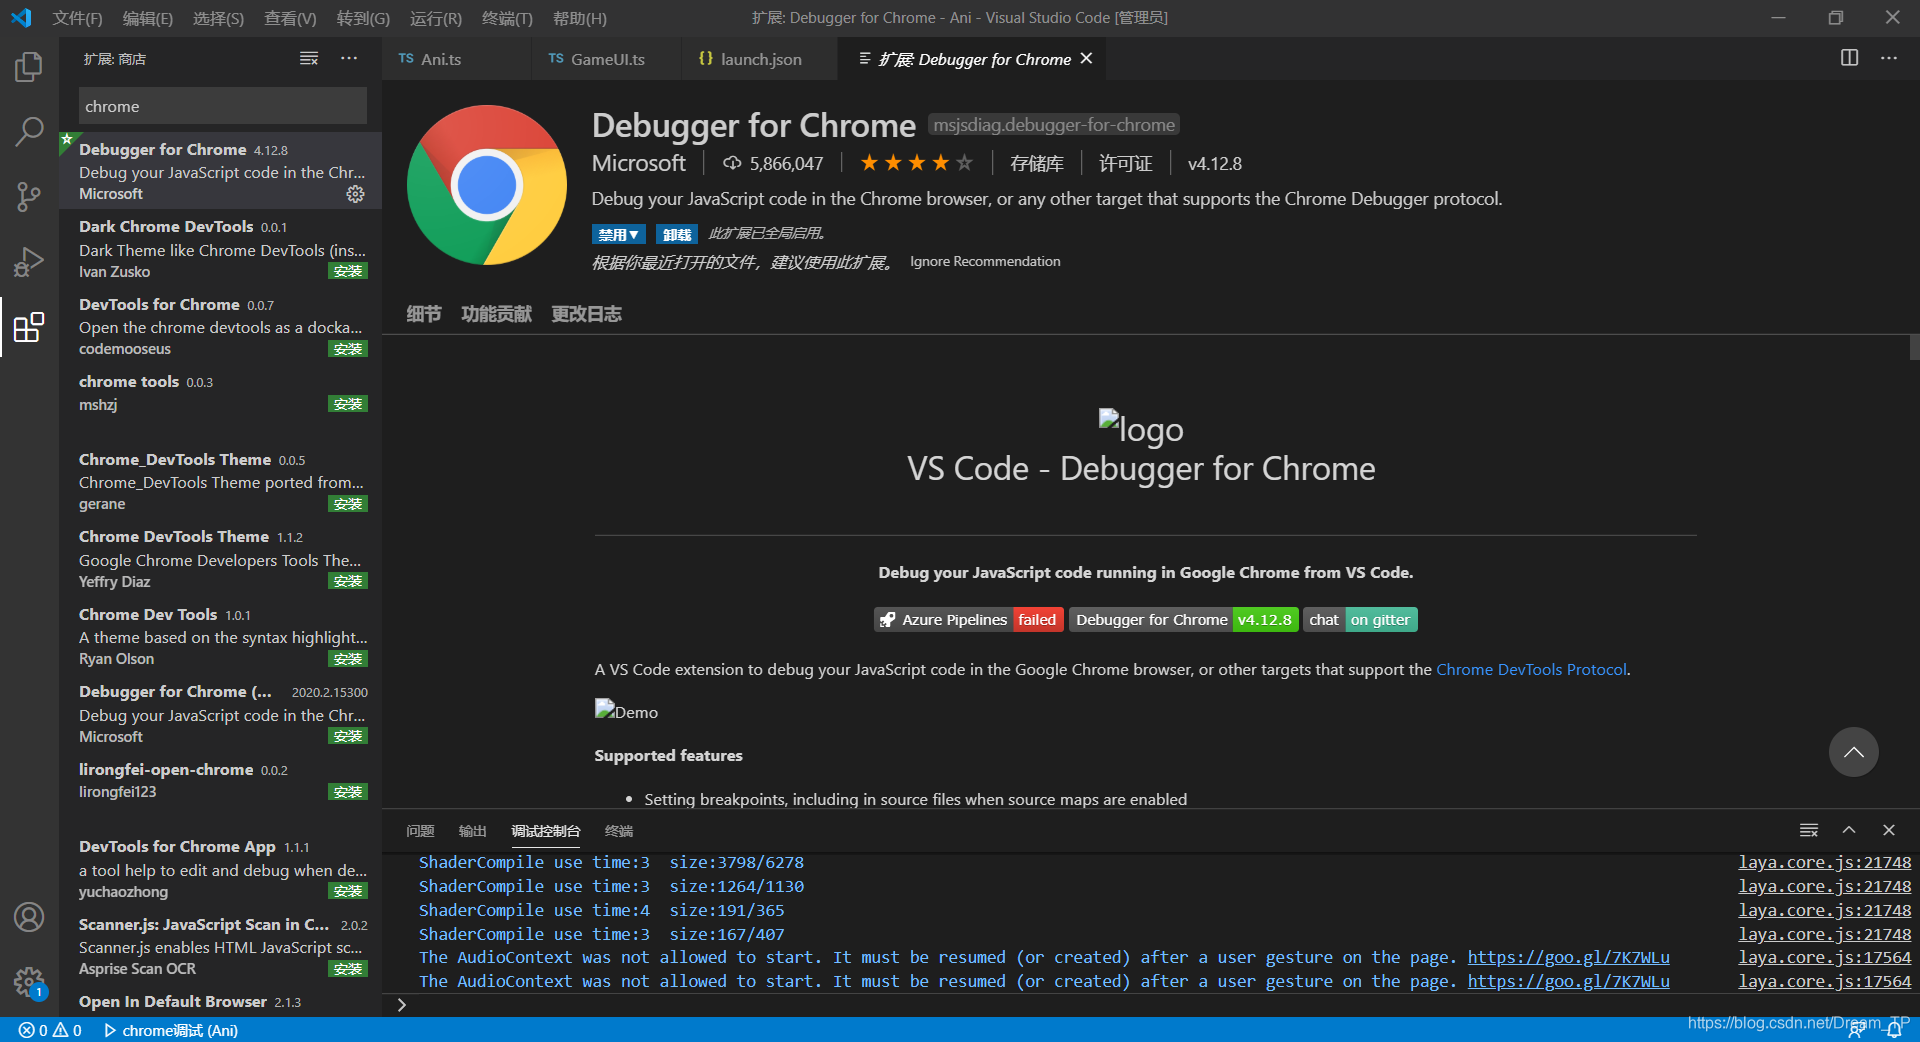This screenshot has height=1042, width=1920.
Task: Maximize the bottom panel with chevron
Action: pyautogui.click(x=1849, y=830)
